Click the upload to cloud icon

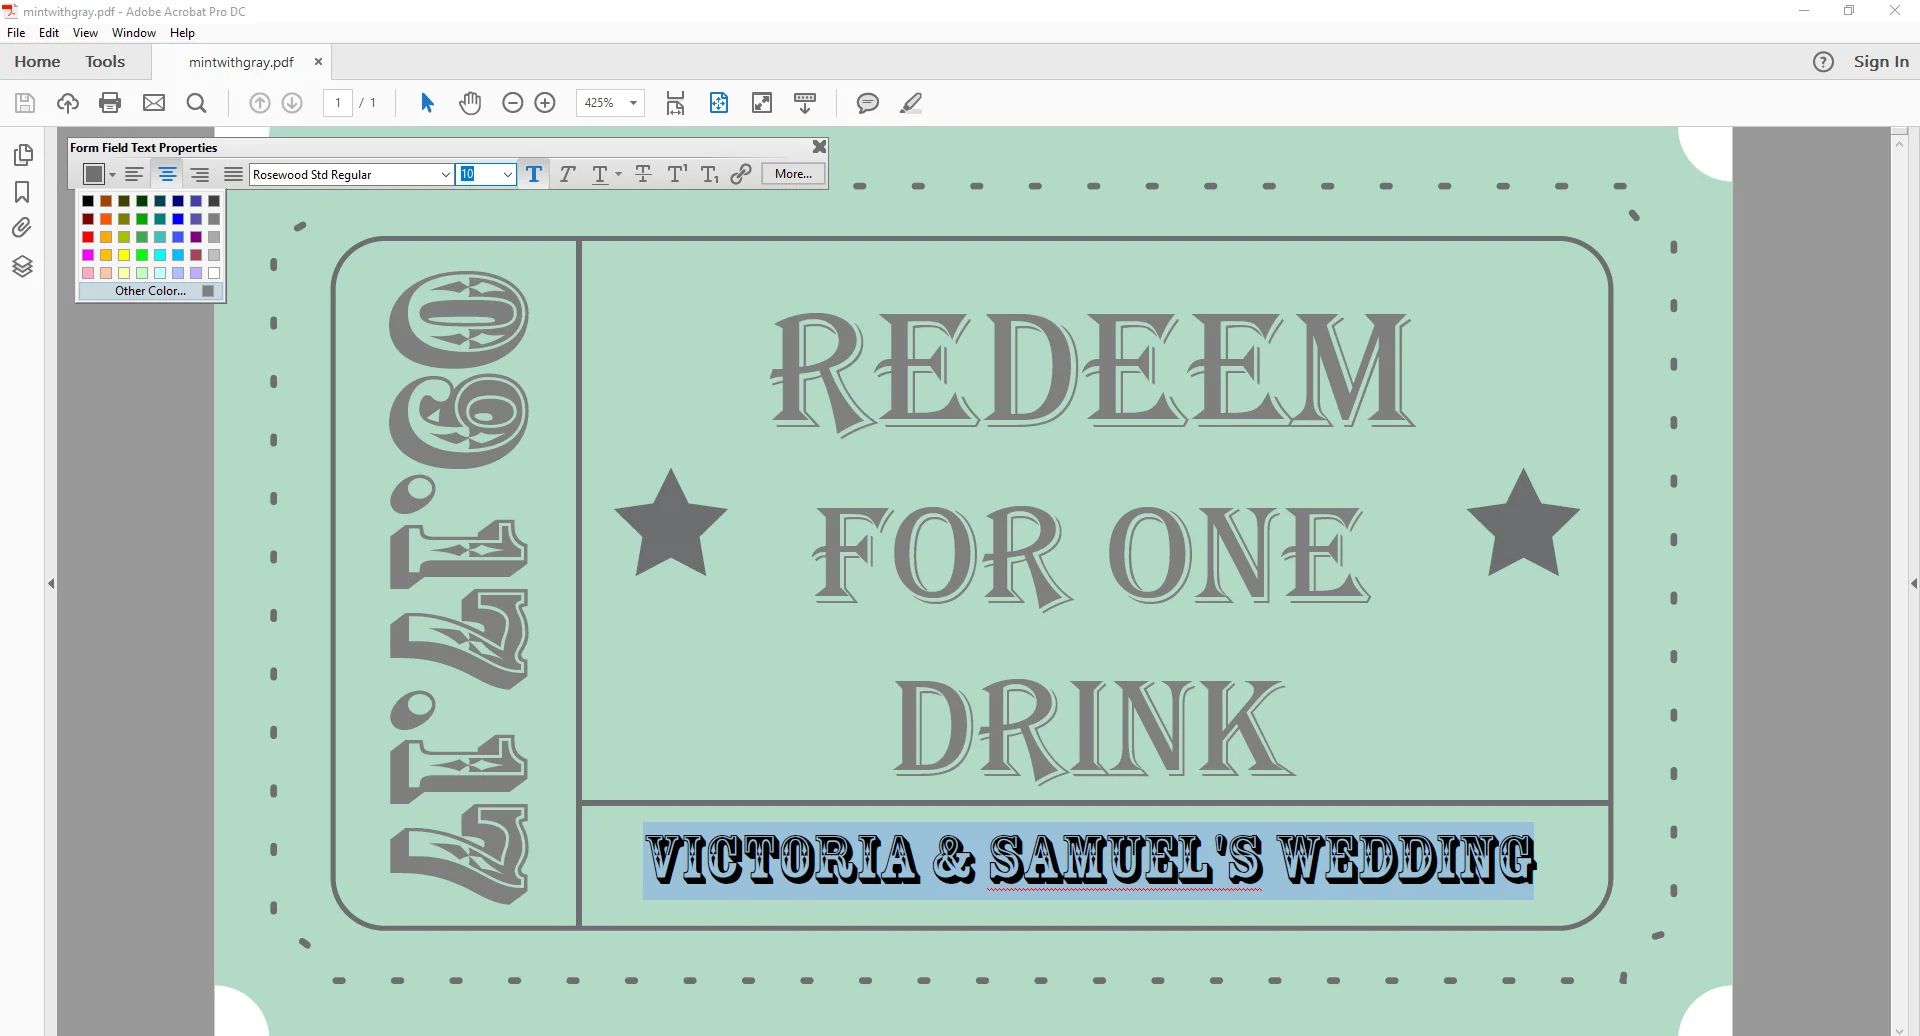coord(68,103)
